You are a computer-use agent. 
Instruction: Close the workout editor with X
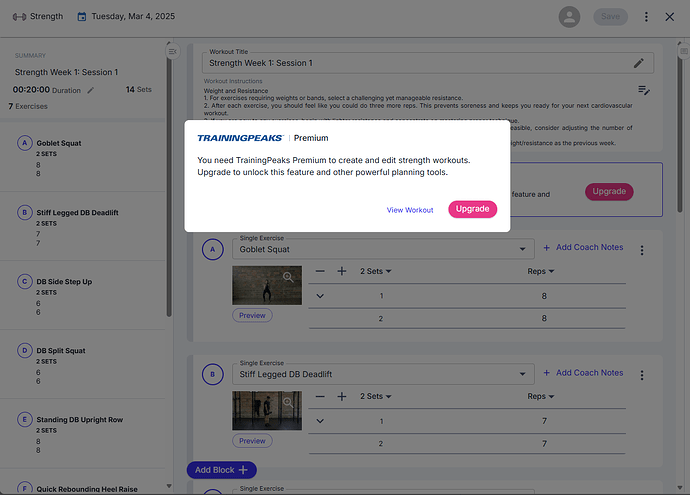tap(669, 17)
